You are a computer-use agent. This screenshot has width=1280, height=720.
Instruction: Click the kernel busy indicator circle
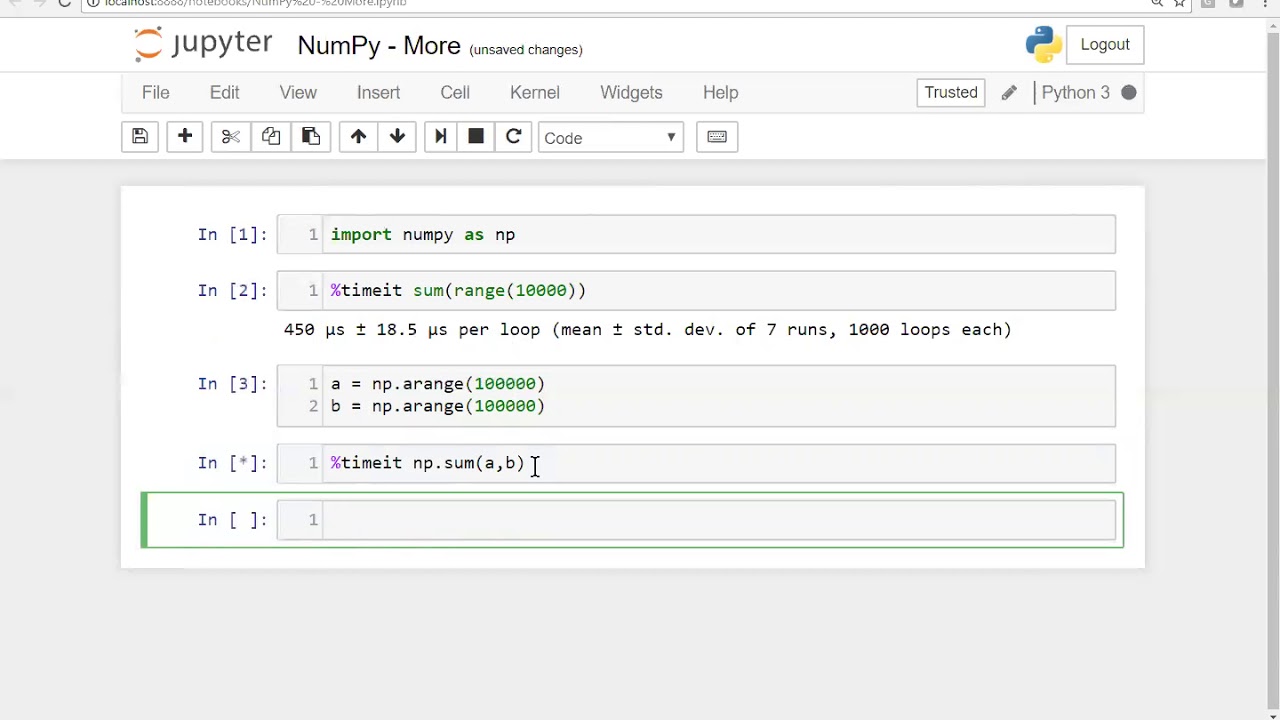[1129, 93]
